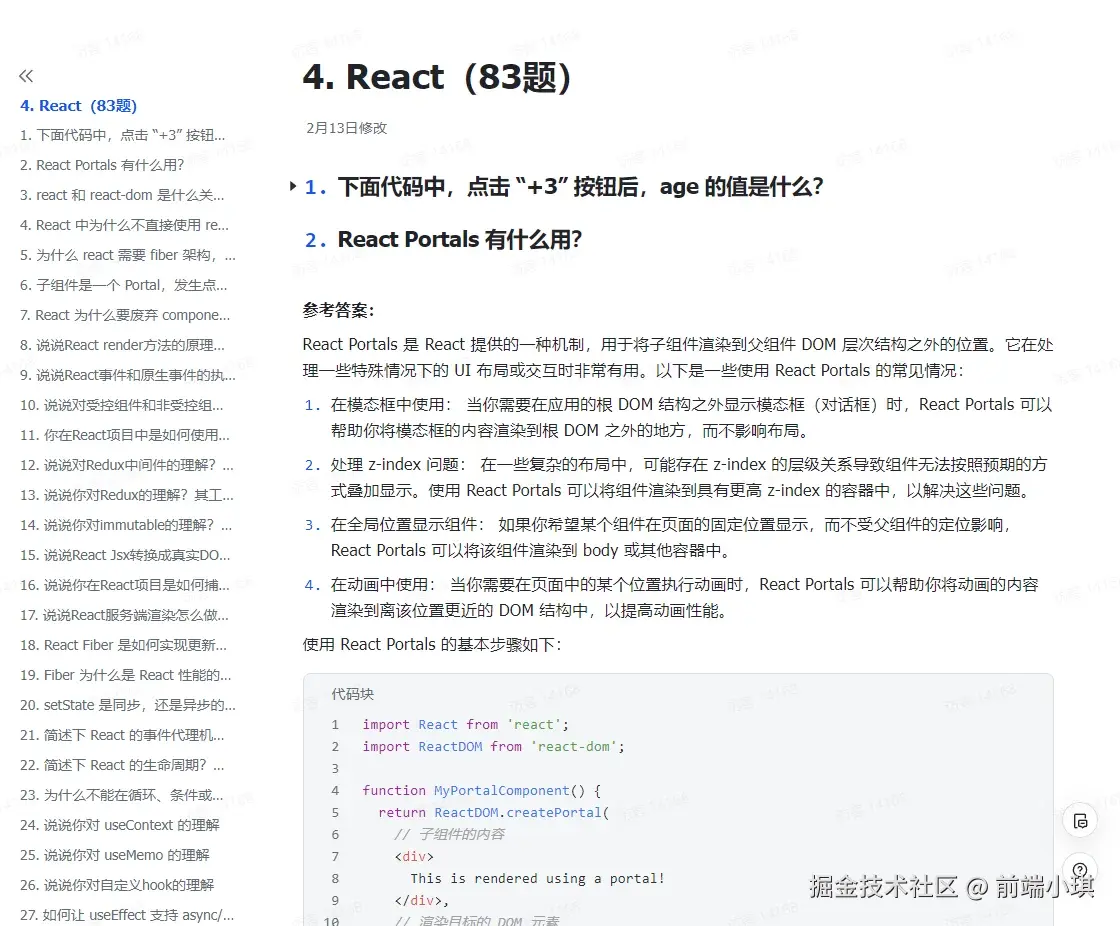Jump to sidebar item 16. 说说你在React项目是如何捕
Screen dimensions: 1120x926
click(125, 585)
